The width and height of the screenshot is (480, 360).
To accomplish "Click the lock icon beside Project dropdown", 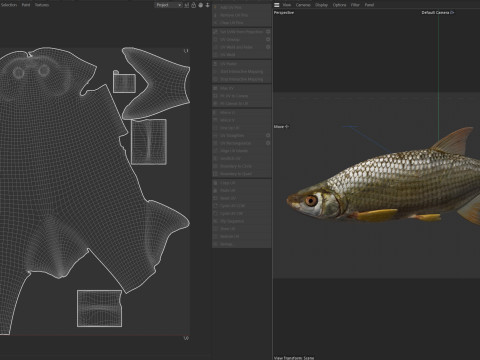I will [x=194, y=5].
